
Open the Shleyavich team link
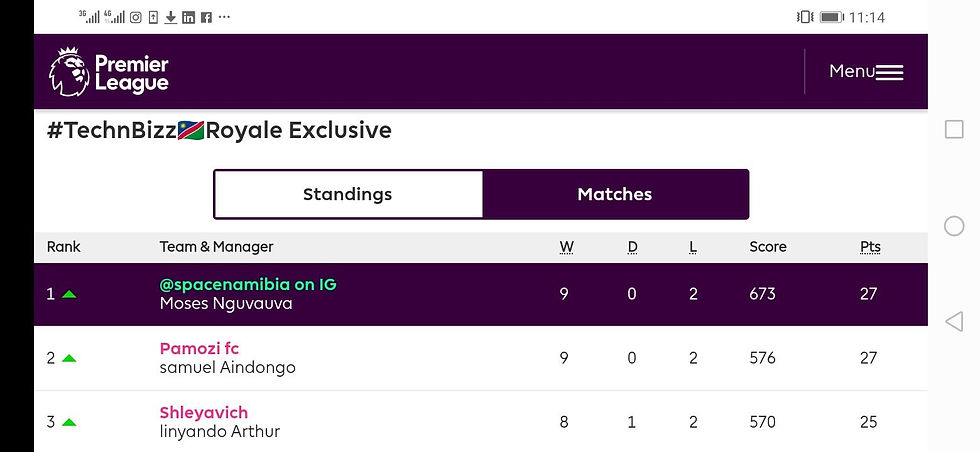[x=203, y=412]
